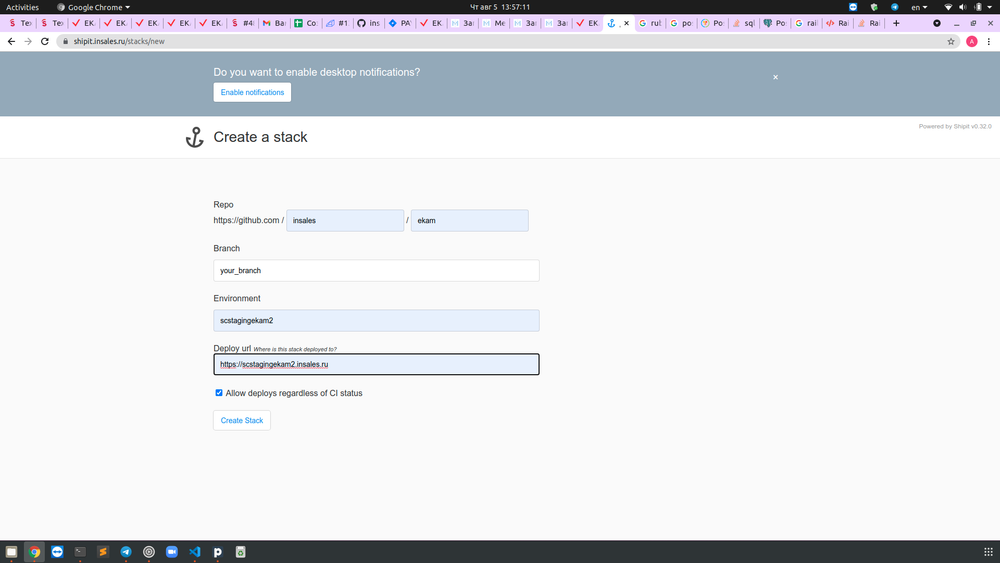This screenshot has height=563, width=1000.
Task: Click the Create Stack button
Action: click(242, 420)
